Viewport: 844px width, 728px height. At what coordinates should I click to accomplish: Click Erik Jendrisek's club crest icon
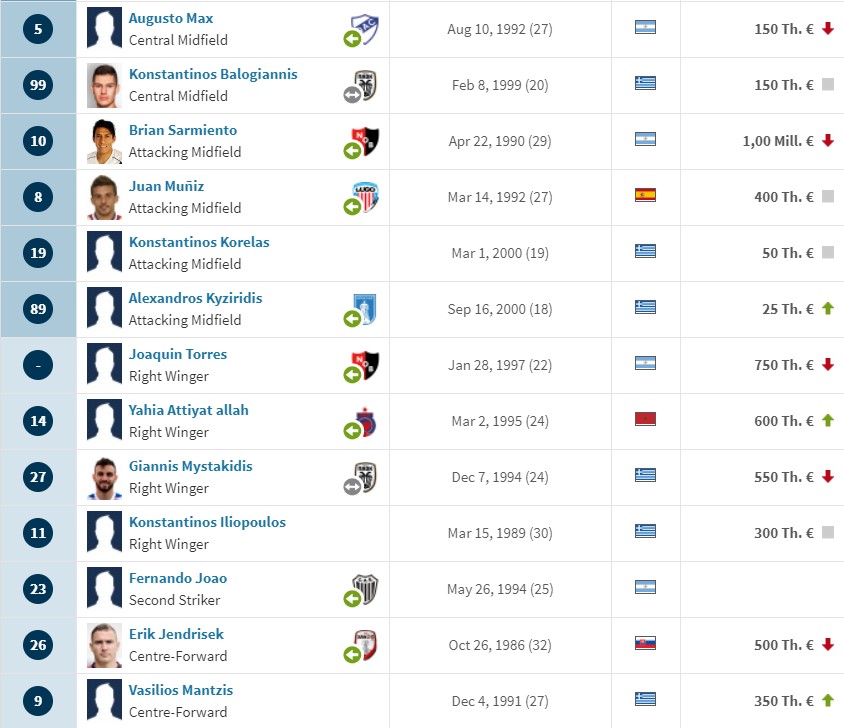point(365,645)
